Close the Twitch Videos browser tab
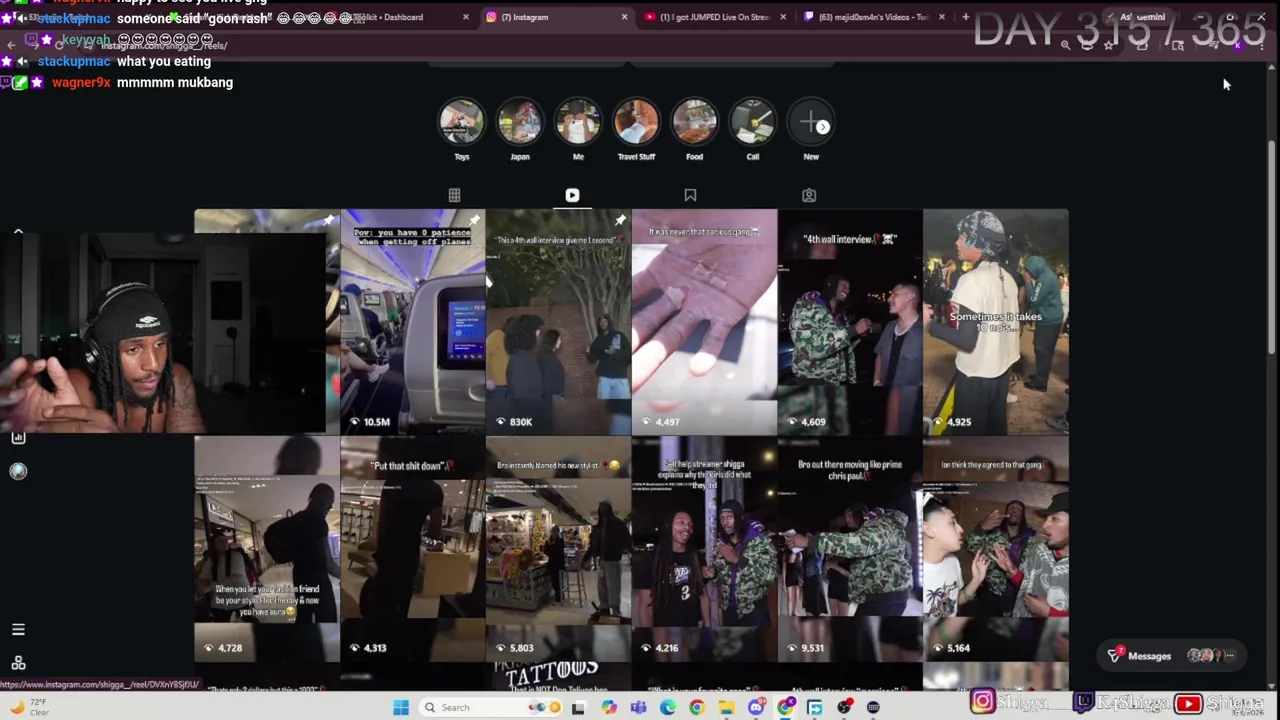 [942, 17]
